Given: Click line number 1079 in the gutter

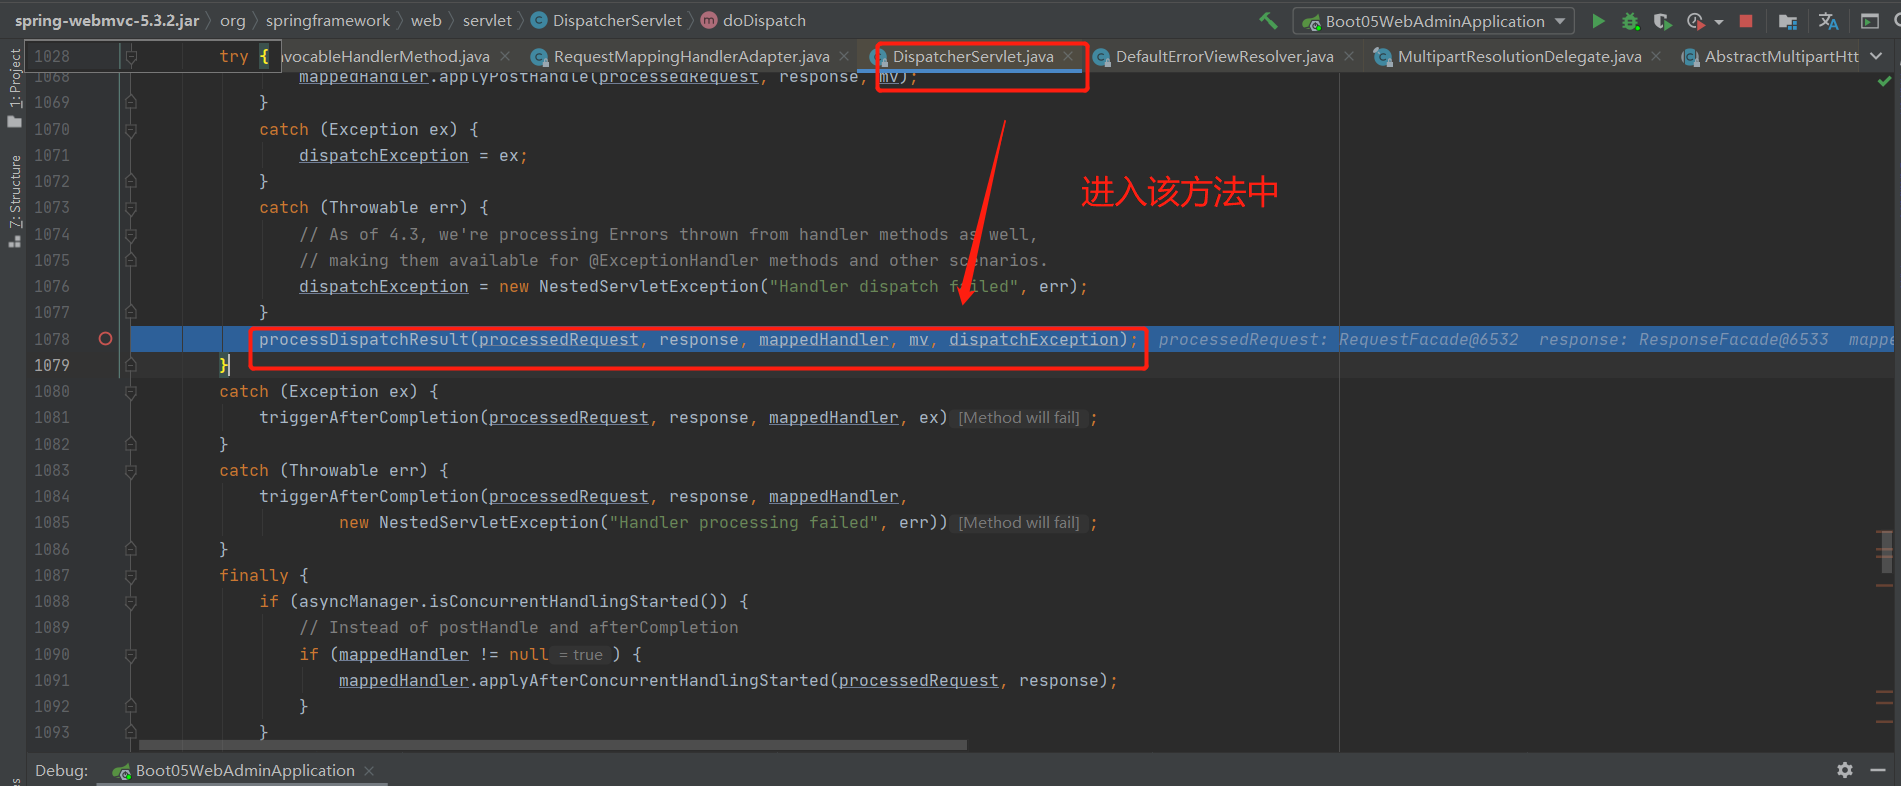Looking at the screenshot, I should tap(52, 365).
